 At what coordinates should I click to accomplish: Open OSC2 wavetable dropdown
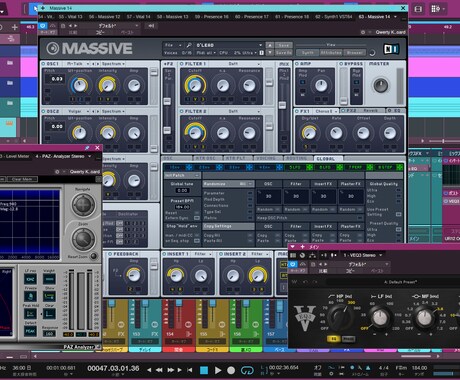click(78, 111)
